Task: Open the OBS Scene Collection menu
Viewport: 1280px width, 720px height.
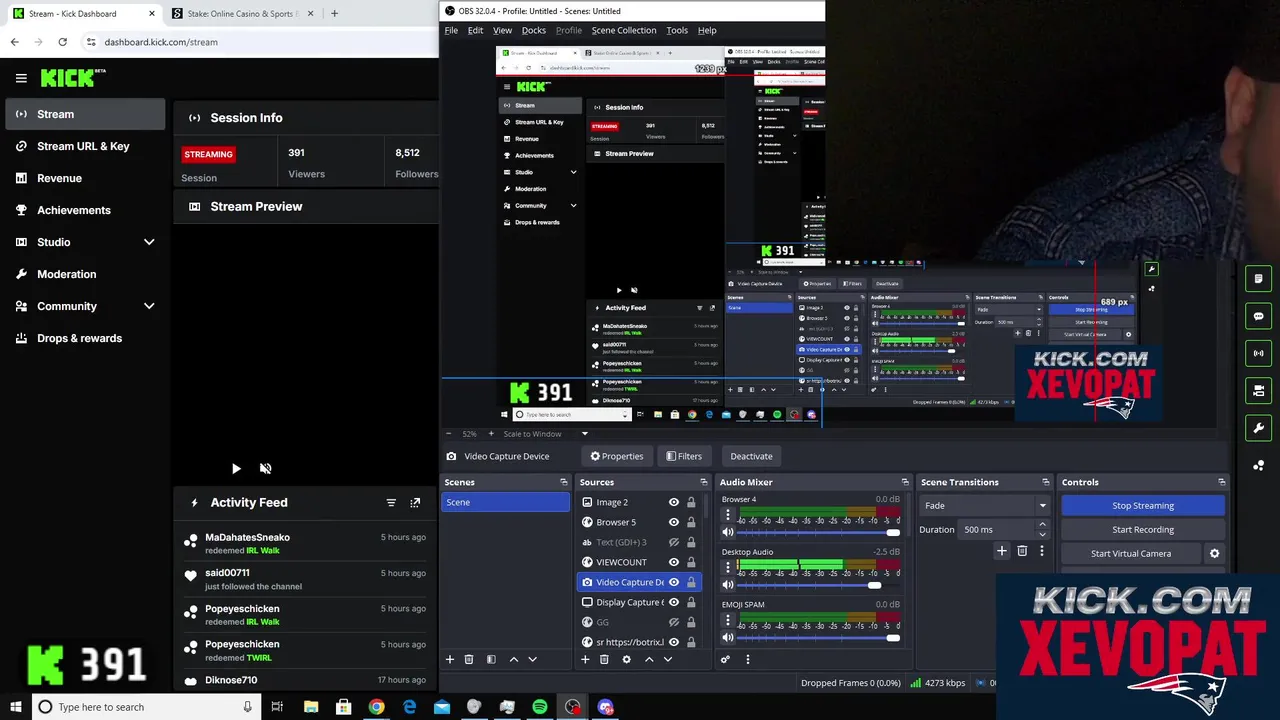Action: coord(624,30)
